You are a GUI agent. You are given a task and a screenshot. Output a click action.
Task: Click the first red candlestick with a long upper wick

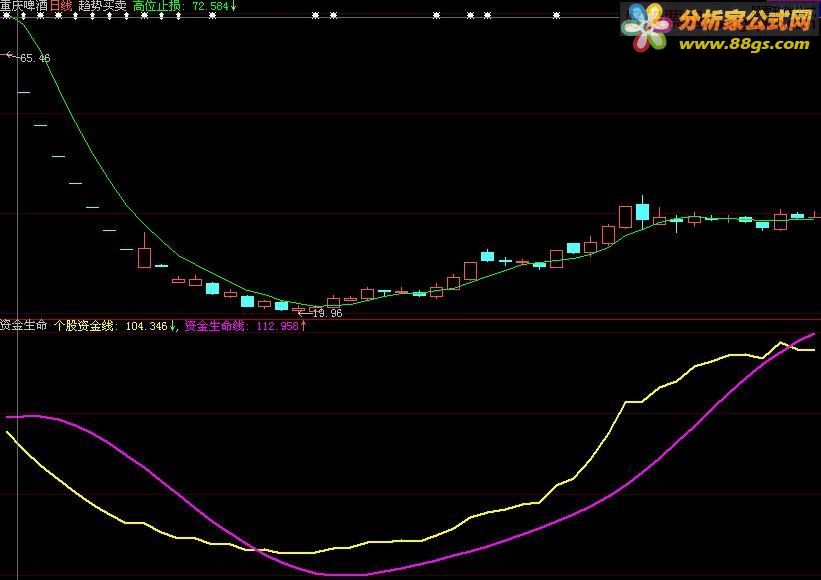click(x=145, y=250)
